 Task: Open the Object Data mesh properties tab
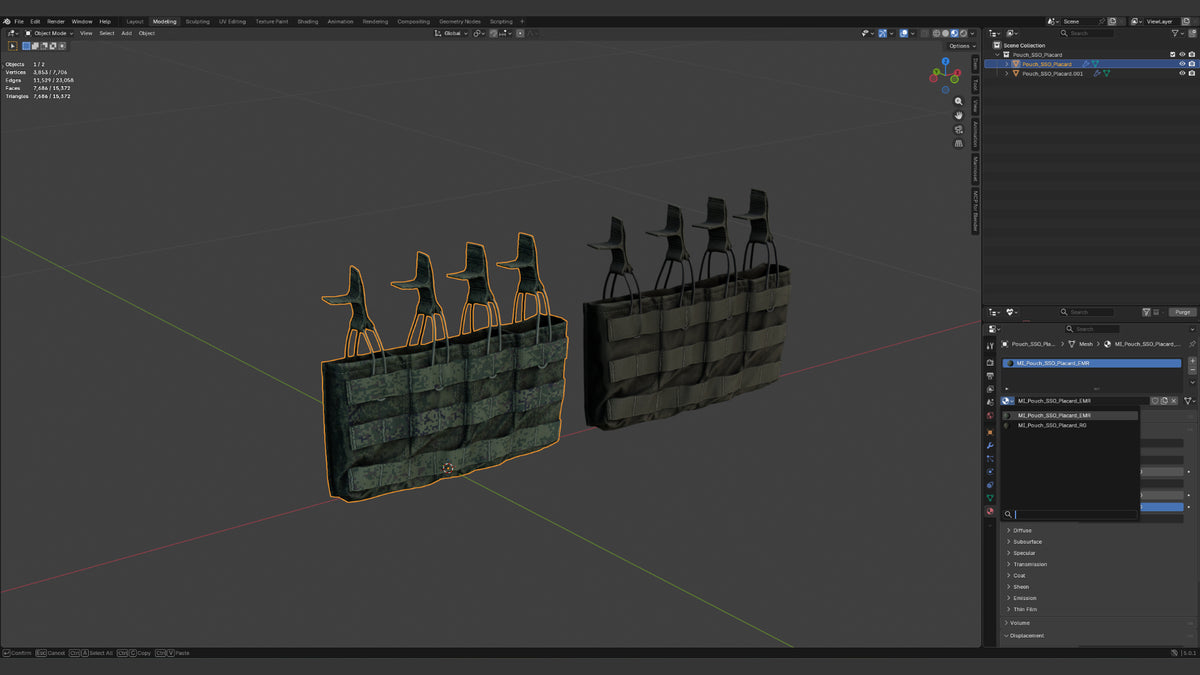coord(990,498)
